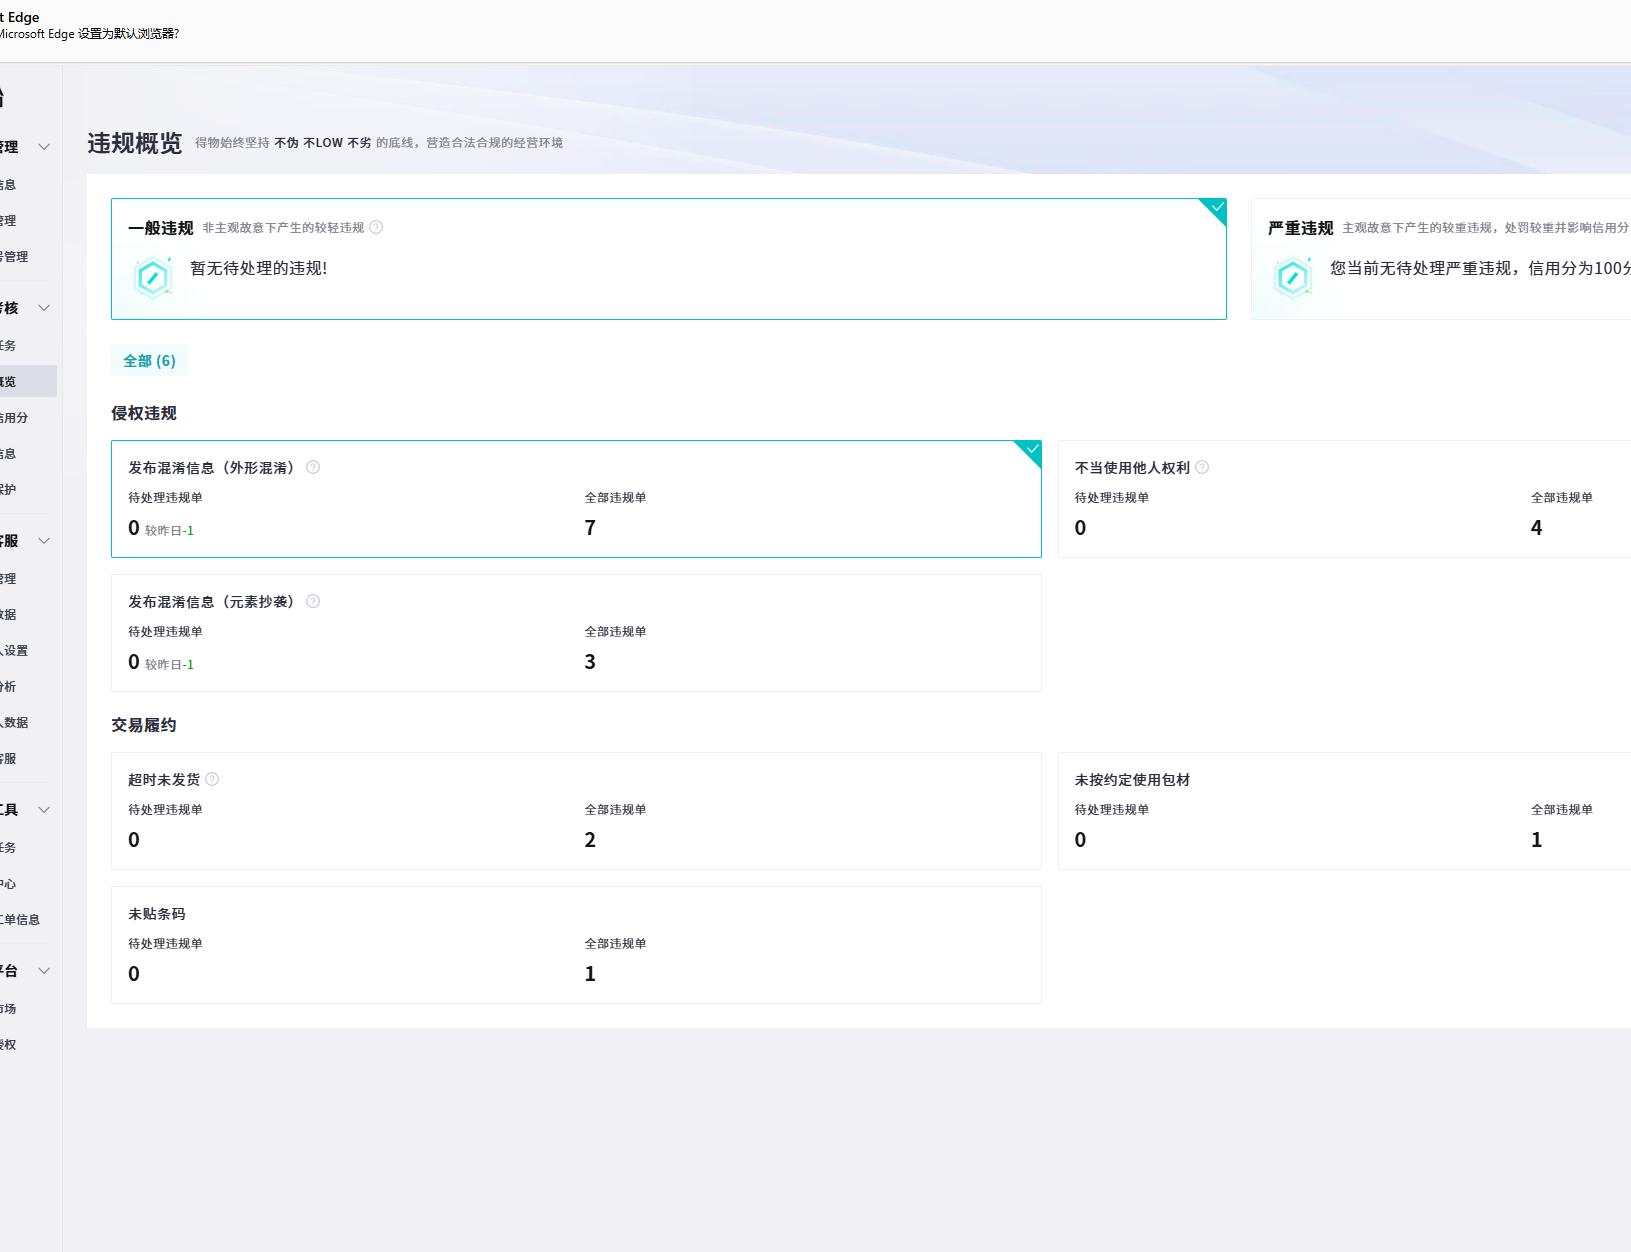Viewport: 1631px width, 1252px height.
Task: Click selected checkmark corner on 一般违规 card
Action: click(1216, 208)
